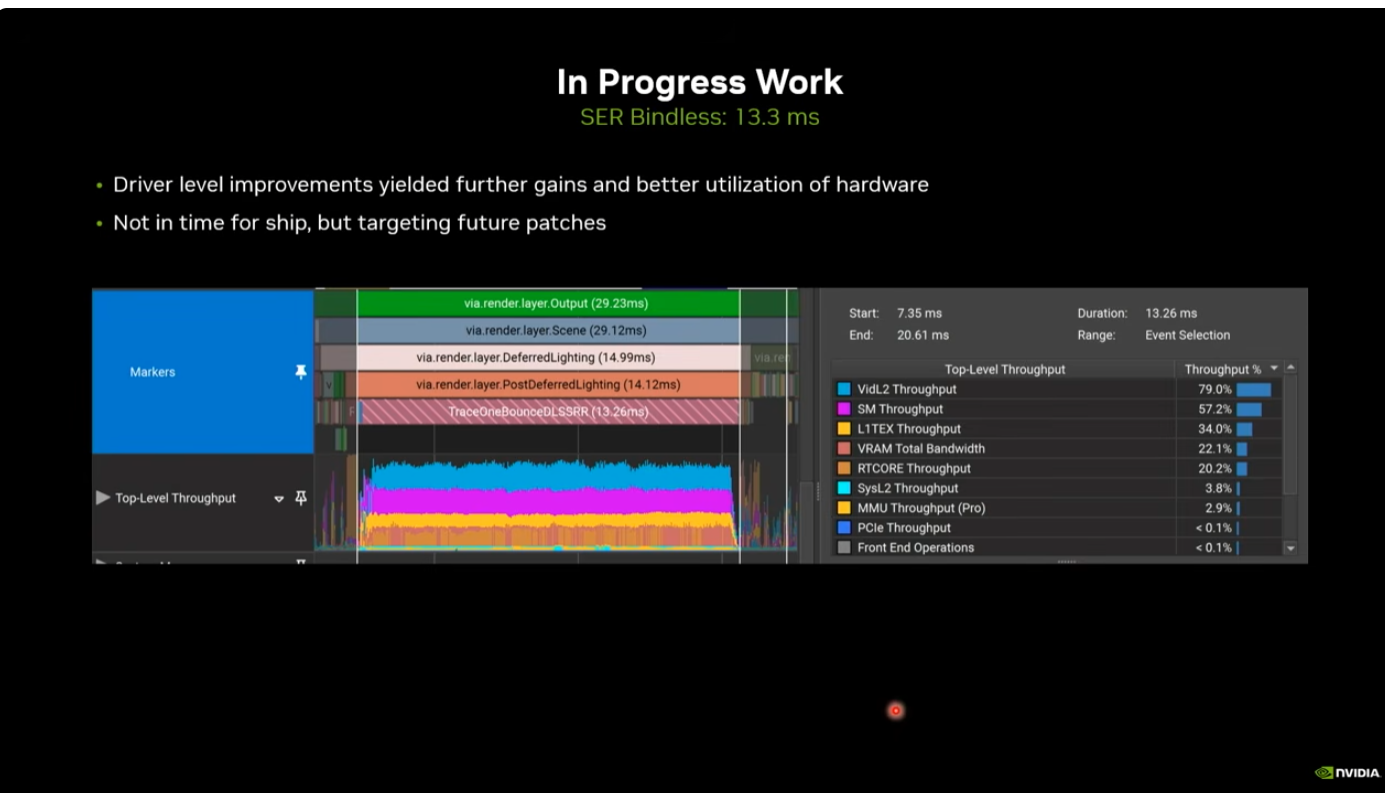Click the 57.2% throughput value

tap(1215, 409)
